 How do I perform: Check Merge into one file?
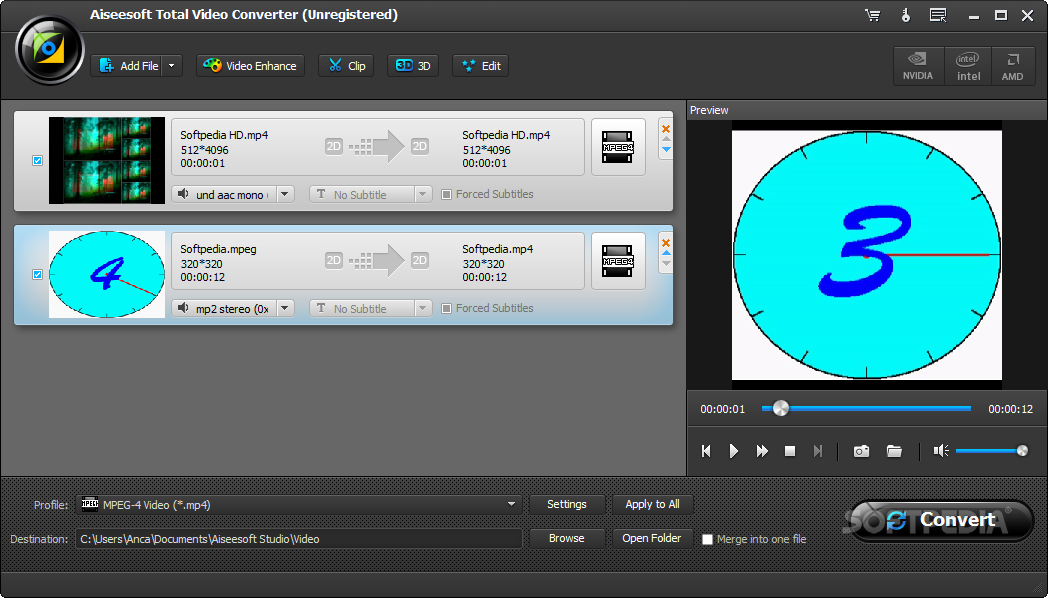pos(707,539)
